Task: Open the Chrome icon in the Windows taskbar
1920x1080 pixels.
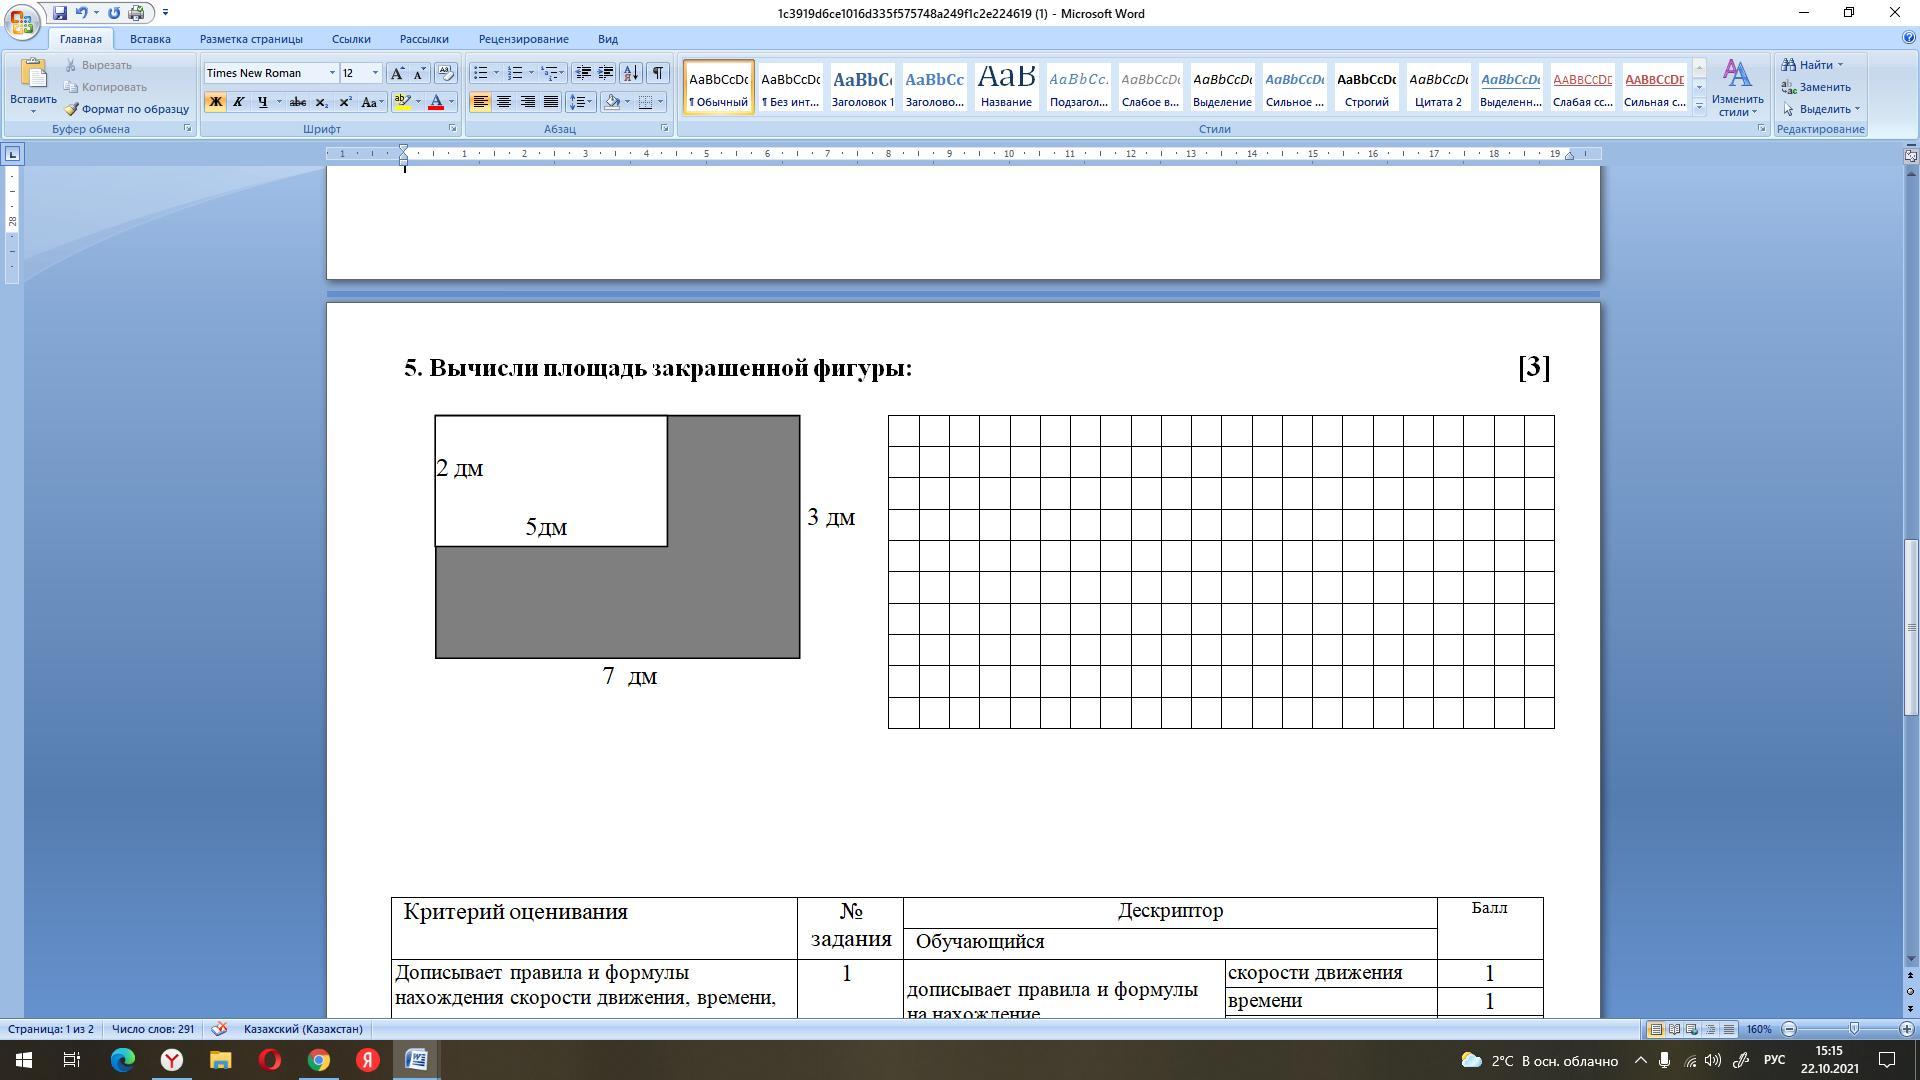Action: 319,1060
